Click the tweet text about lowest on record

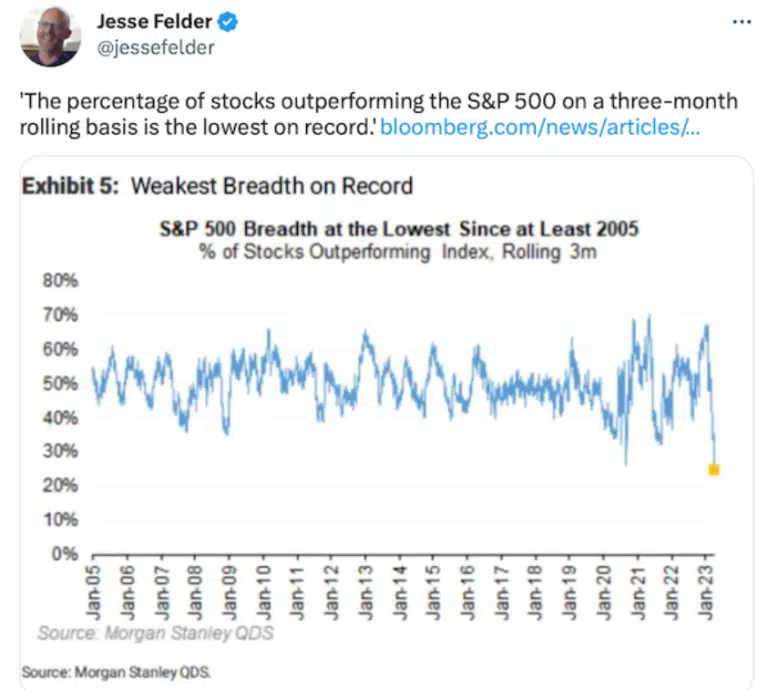coord(378,114)
